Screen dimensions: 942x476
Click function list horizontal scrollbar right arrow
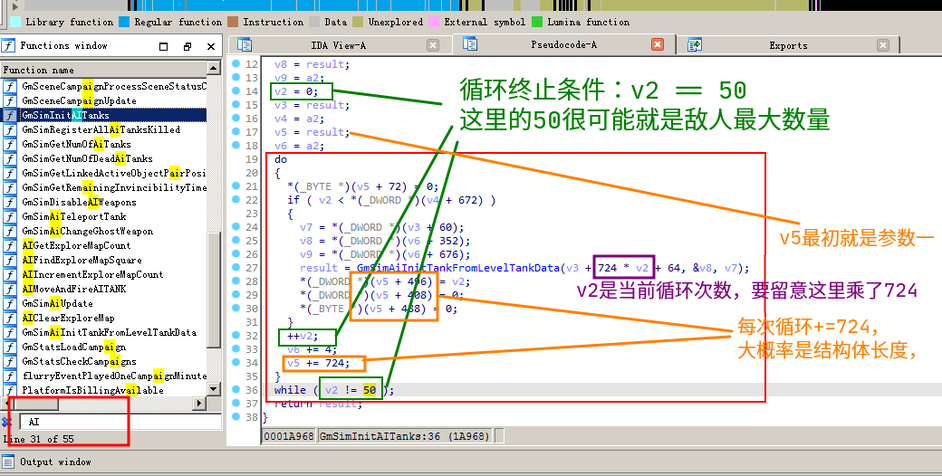(x=199, y=403)
